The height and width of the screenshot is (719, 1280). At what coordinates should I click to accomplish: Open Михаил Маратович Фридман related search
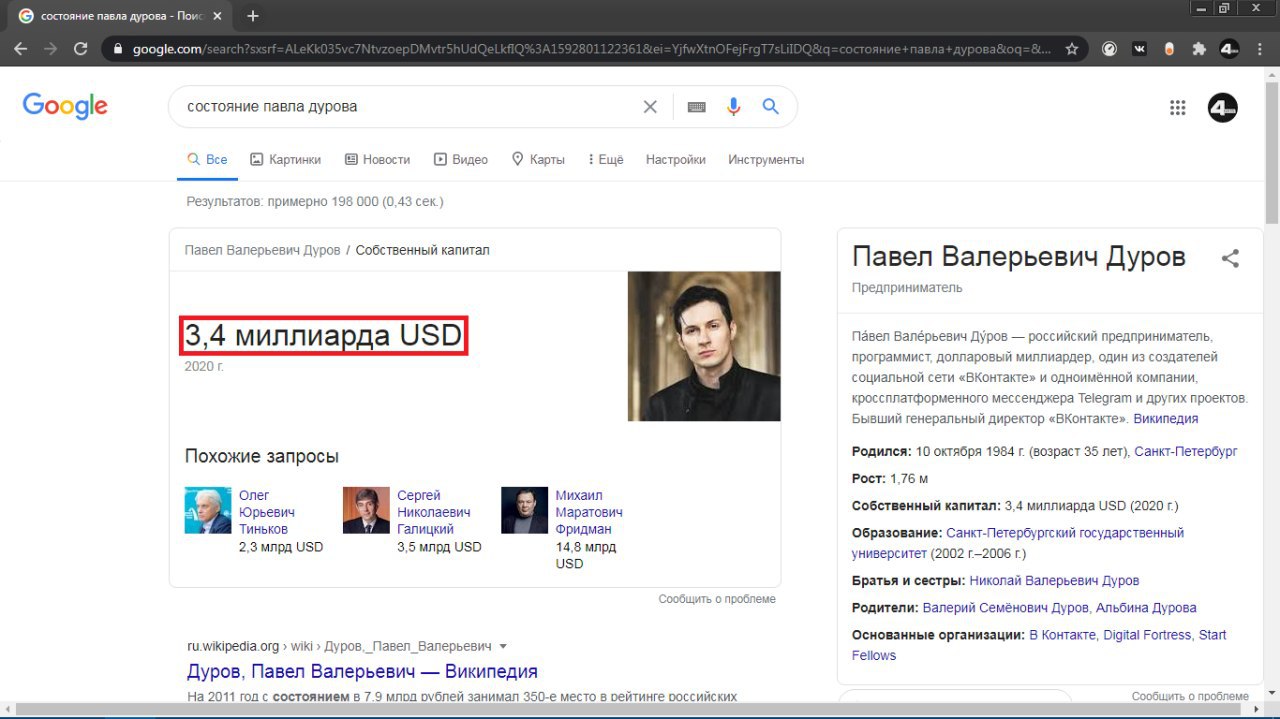[x=589, y=512]
